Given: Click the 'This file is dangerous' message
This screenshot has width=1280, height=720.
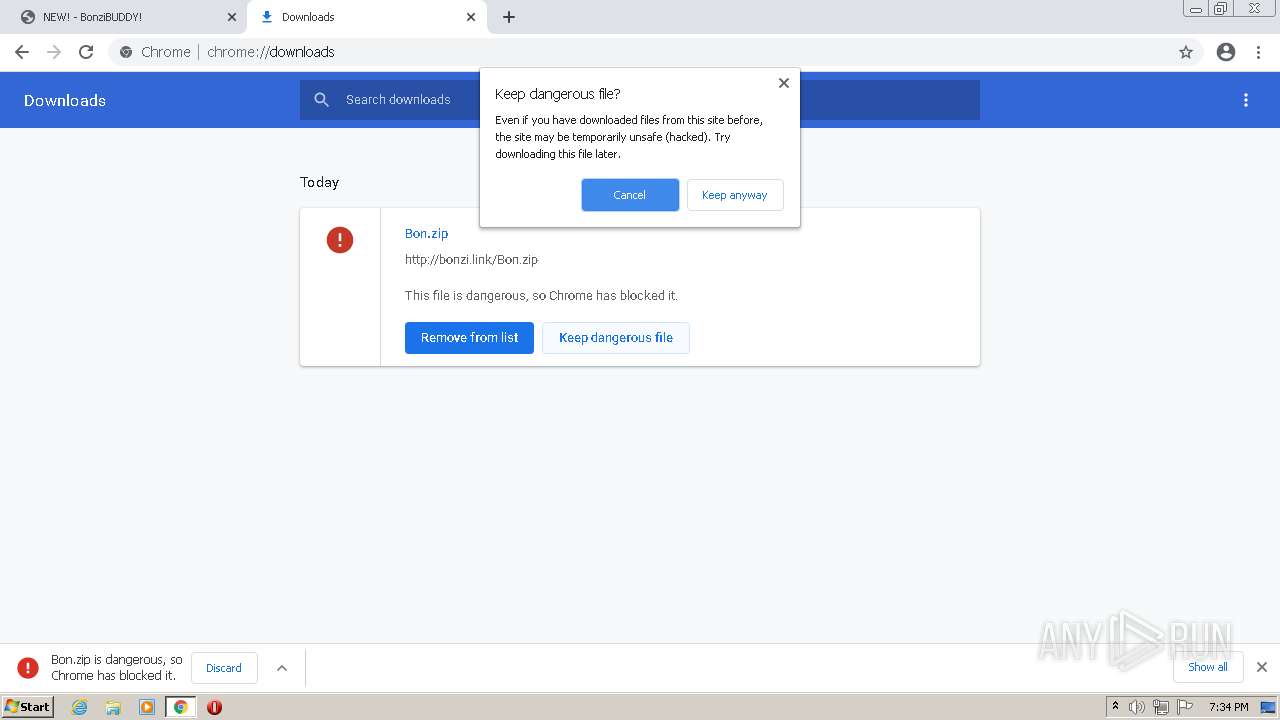Looking at the screenshot, I should tap(541, 296).
